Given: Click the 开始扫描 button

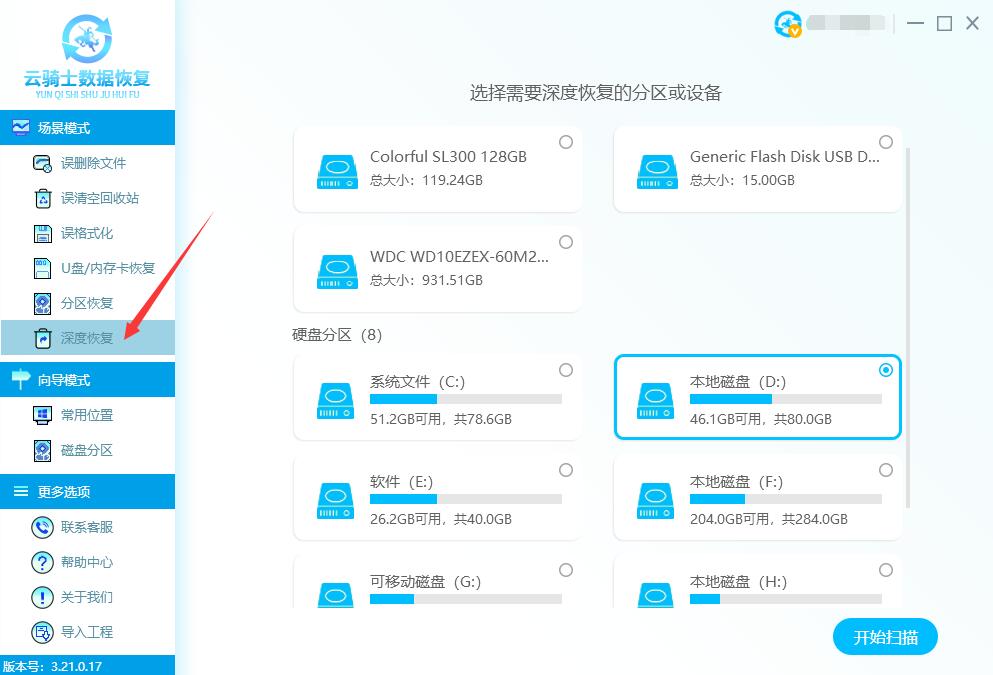Looking at the screenshot, I should 885,637.
